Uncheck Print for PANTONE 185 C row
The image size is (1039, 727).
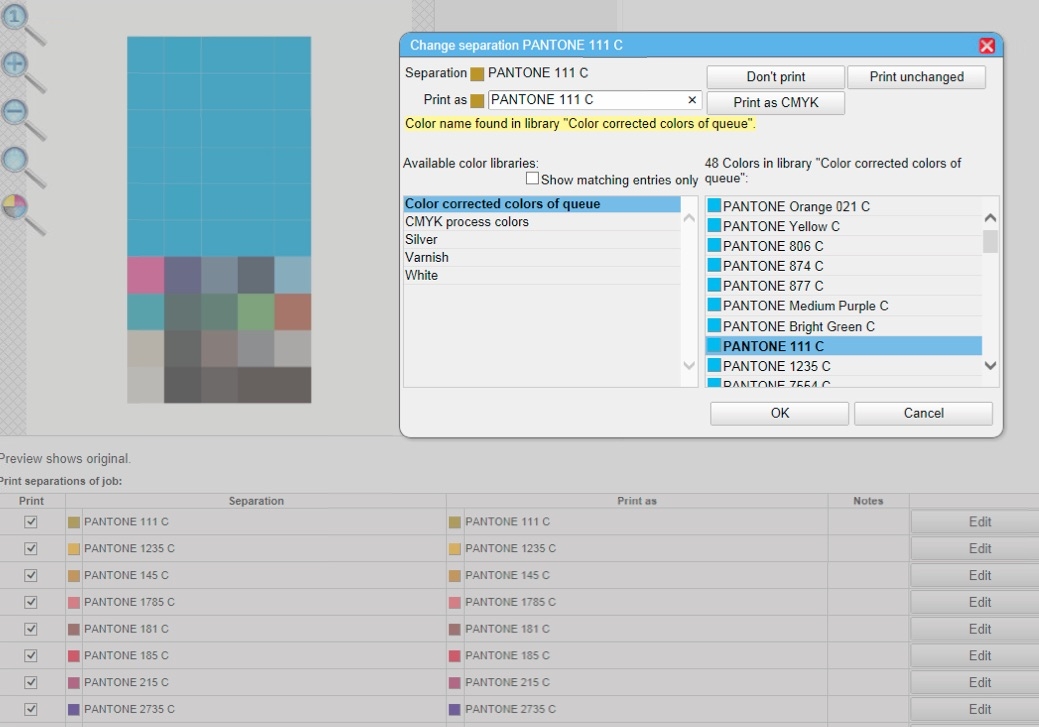point(30,655)
